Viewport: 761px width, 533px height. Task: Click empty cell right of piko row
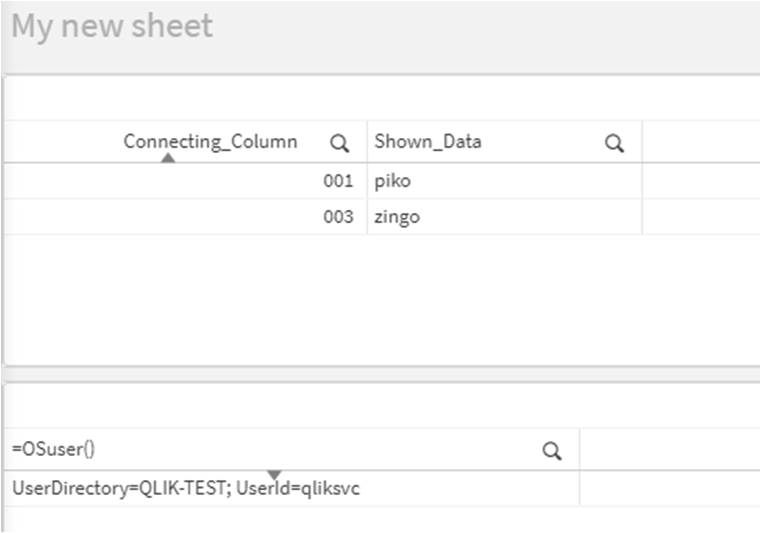pos(701,181)
